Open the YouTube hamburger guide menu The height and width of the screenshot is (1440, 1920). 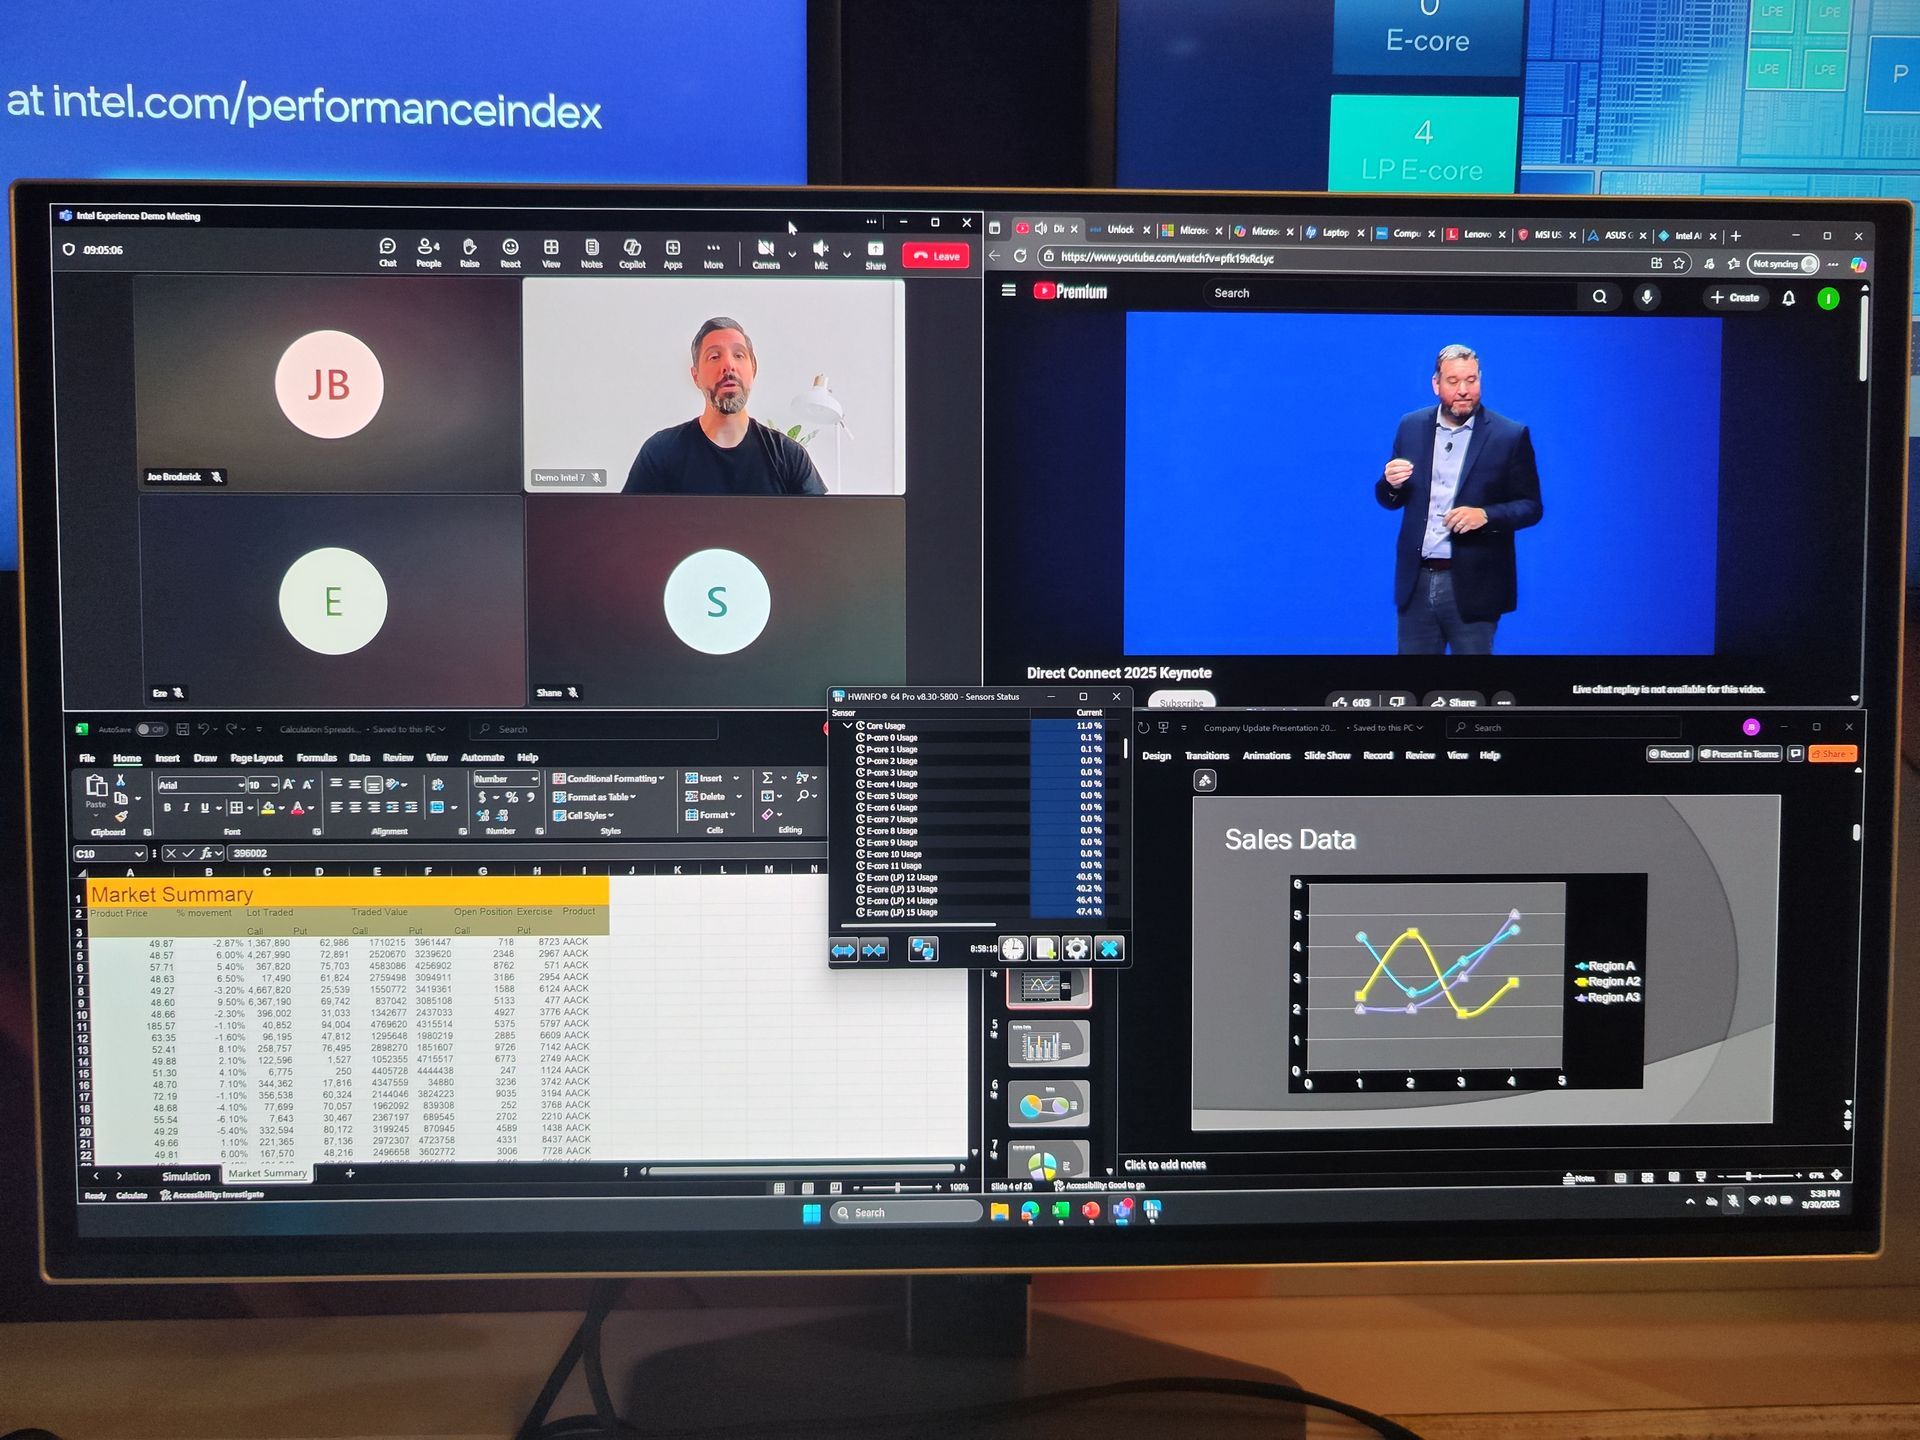(x=1009, y=290)
